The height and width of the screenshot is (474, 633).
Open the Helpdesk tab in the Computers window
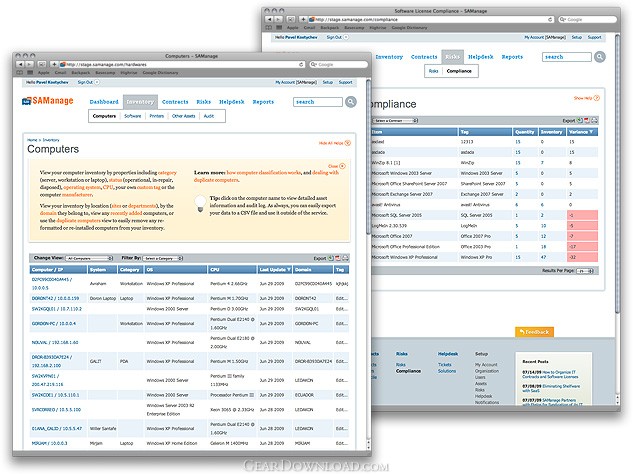pyautogui.click(x=232, y=102)
